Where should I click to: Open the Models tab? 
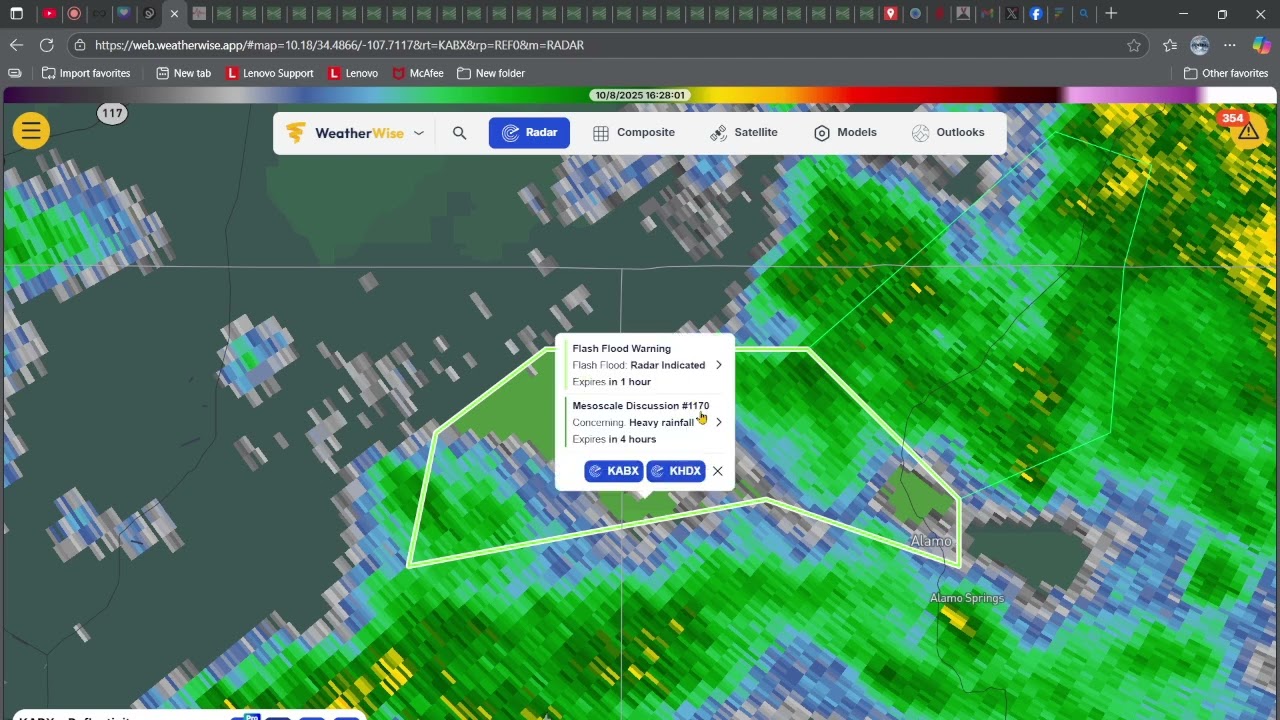845,133
